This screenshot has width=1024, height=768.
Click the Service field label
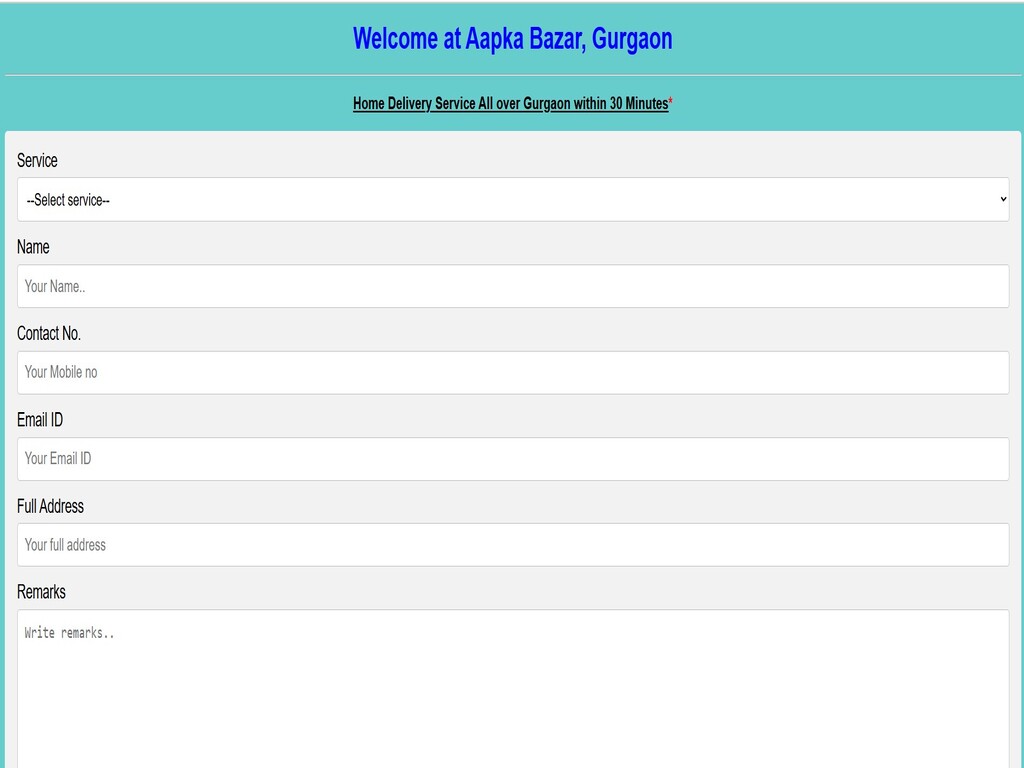click(37, 161)
